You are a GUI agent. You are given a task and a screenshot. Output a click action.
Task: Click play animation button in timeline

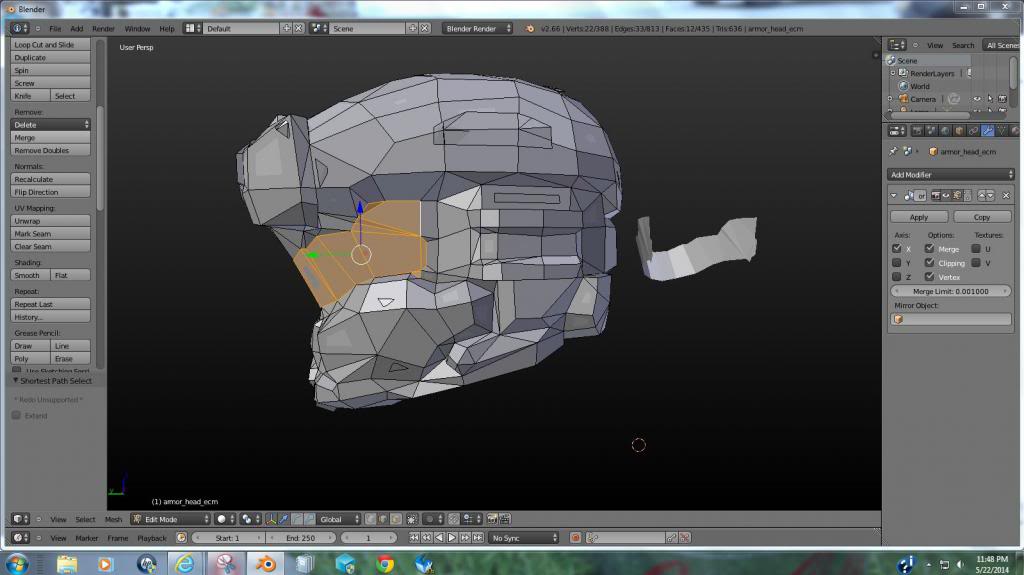click(x=451, y=538)
